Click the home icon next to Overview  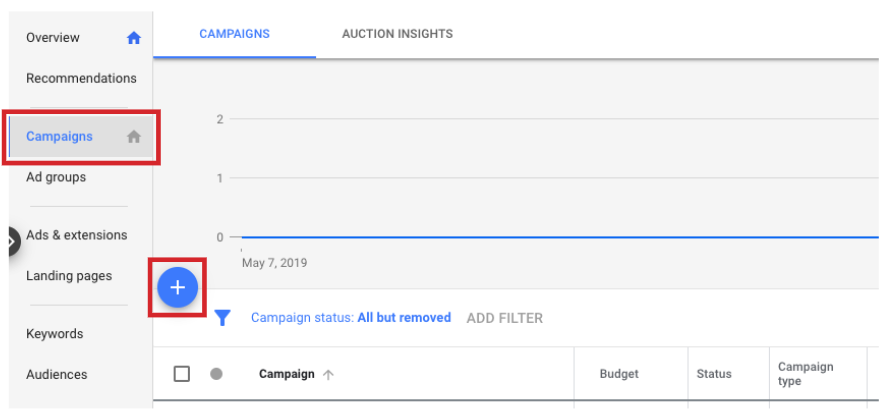tap(134, 38)
